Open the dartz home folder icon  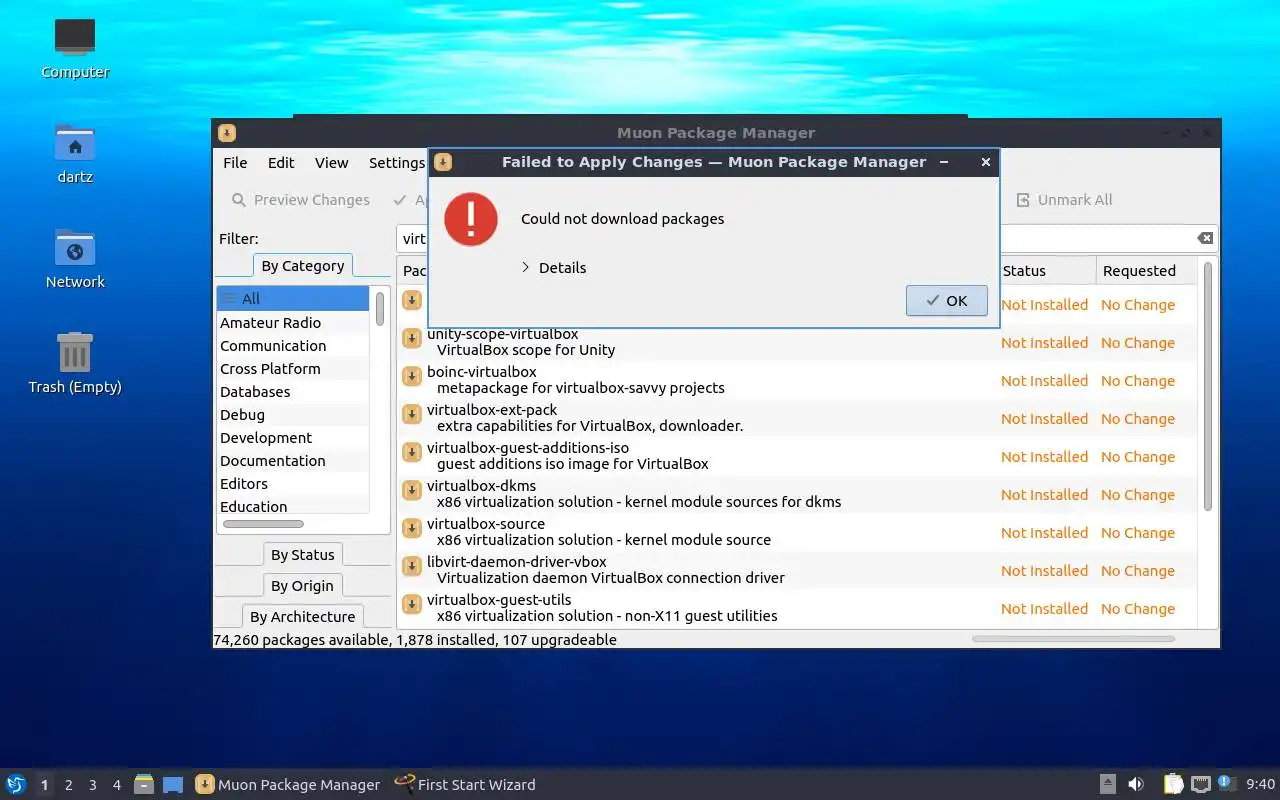point(75,154)
